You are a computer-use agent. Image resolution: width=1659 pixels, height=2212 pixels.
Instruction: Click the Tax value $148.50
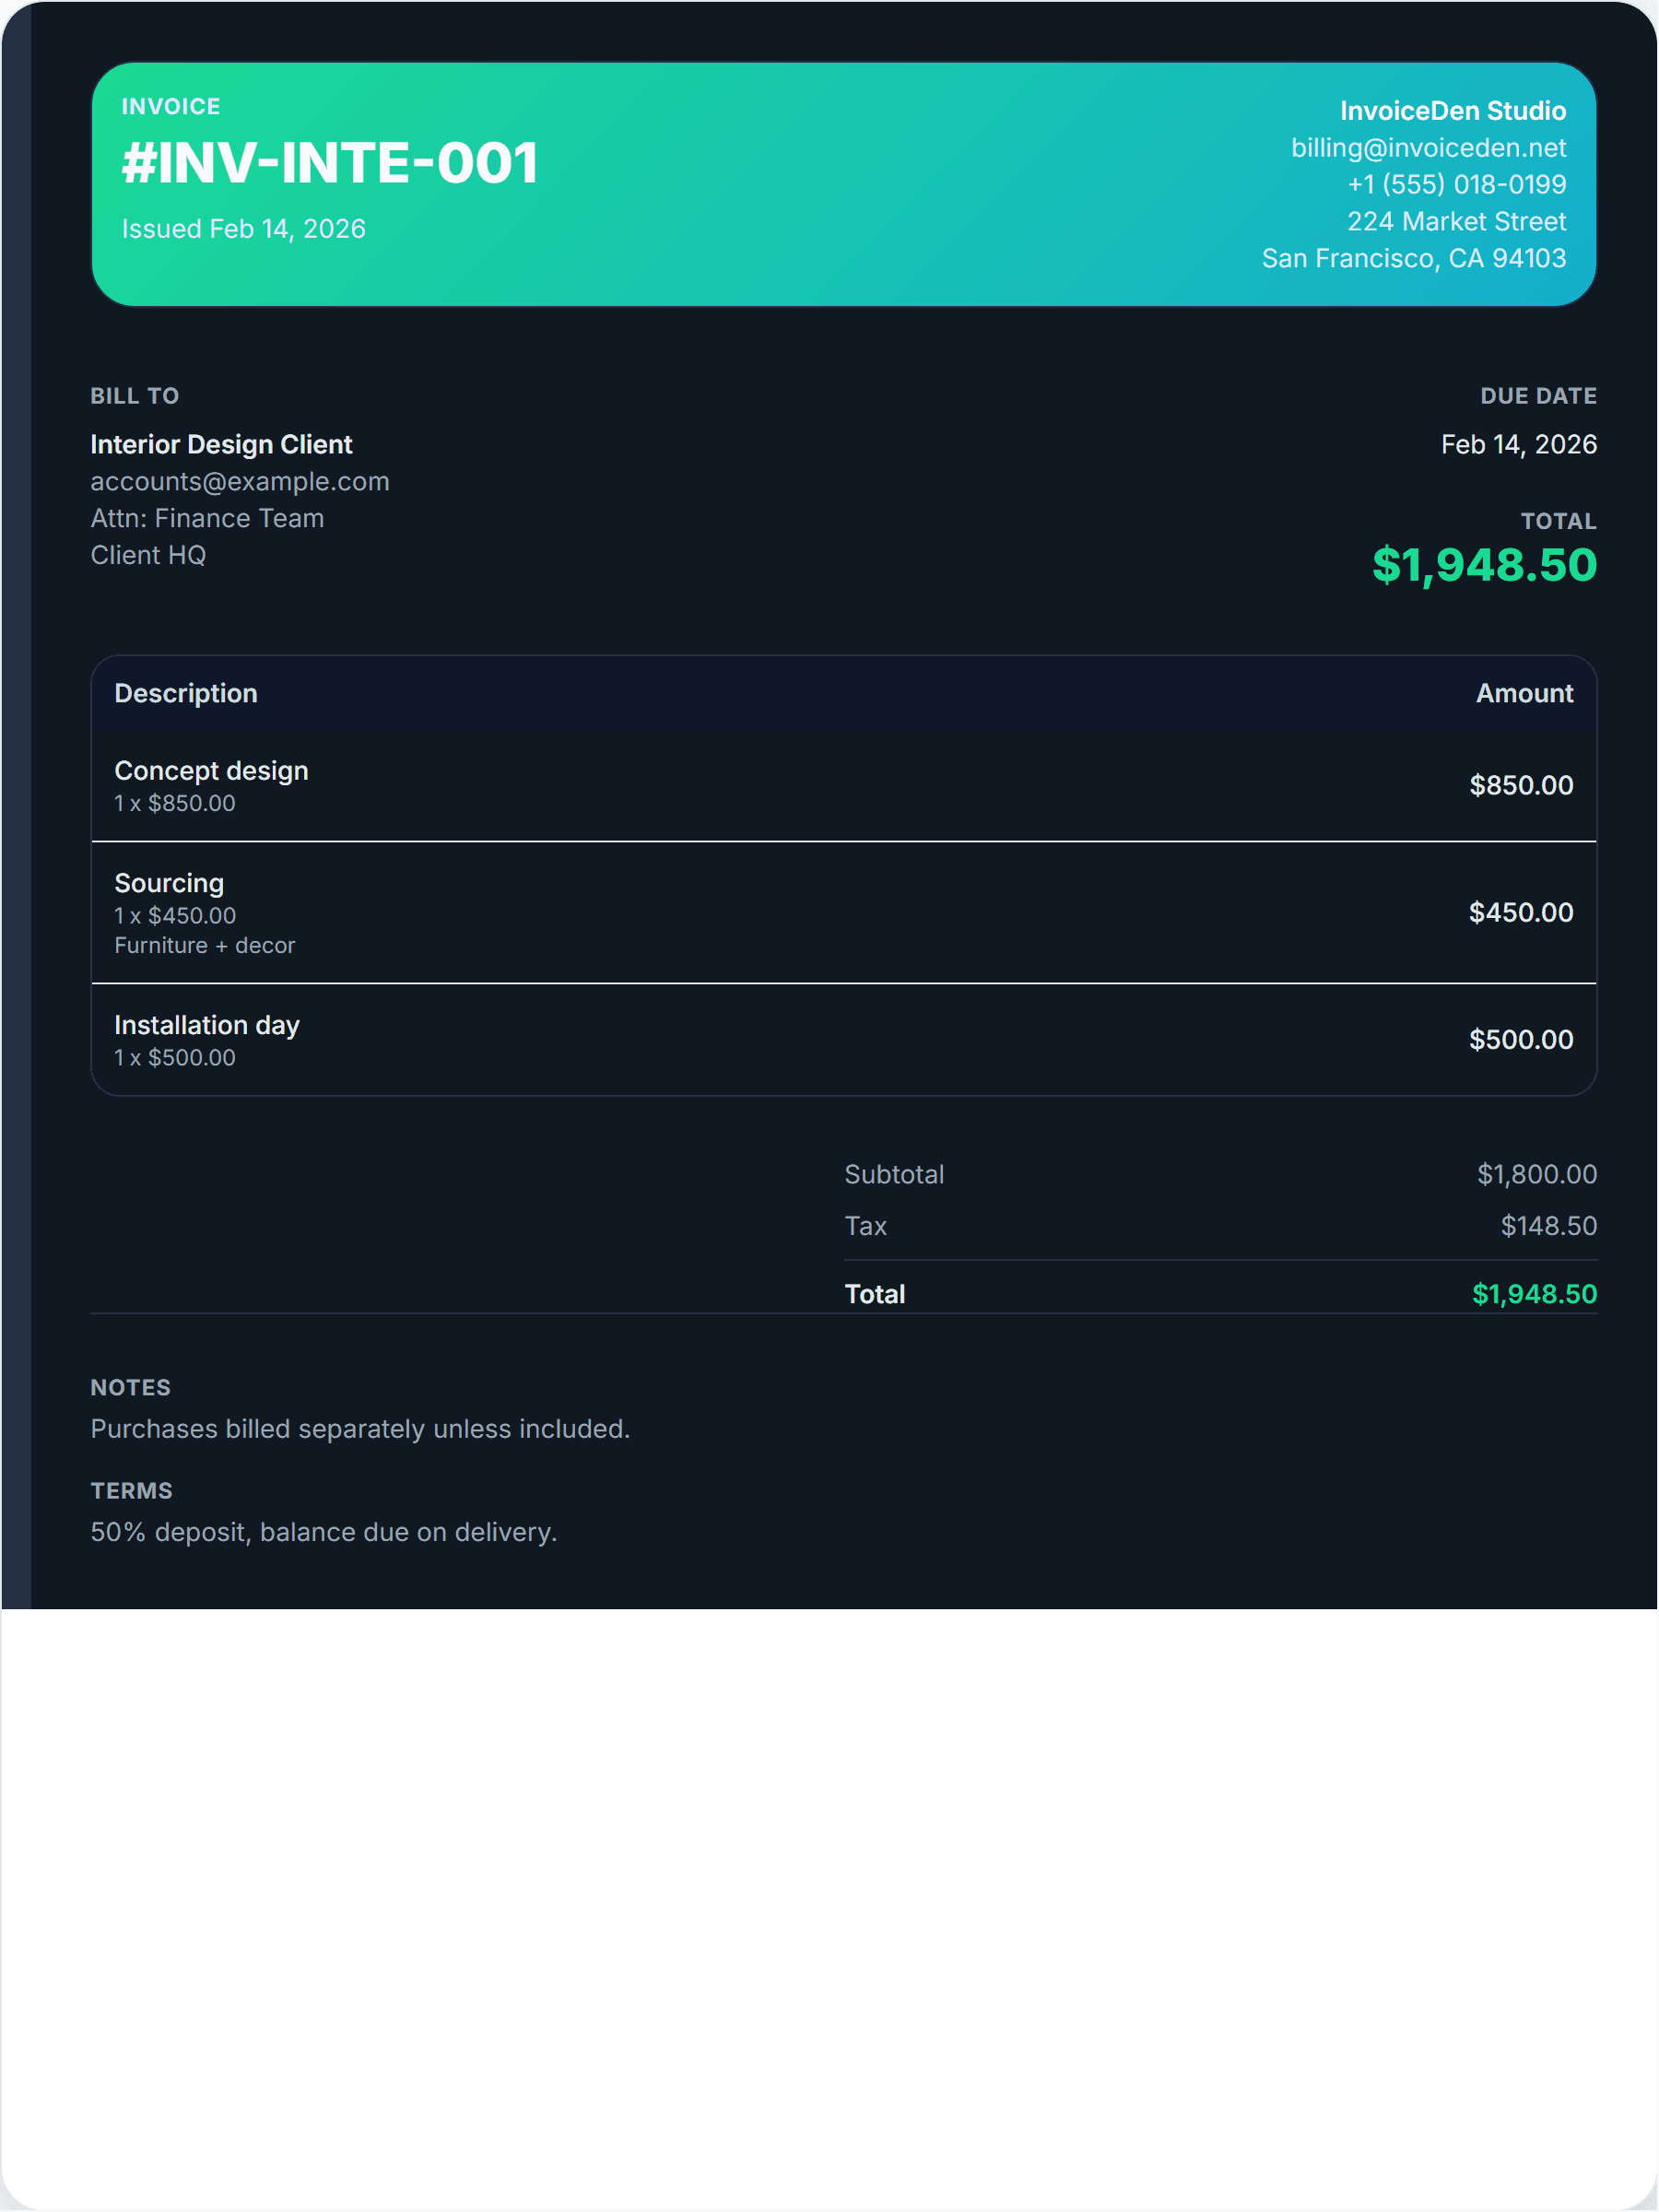(1548, 1226)
